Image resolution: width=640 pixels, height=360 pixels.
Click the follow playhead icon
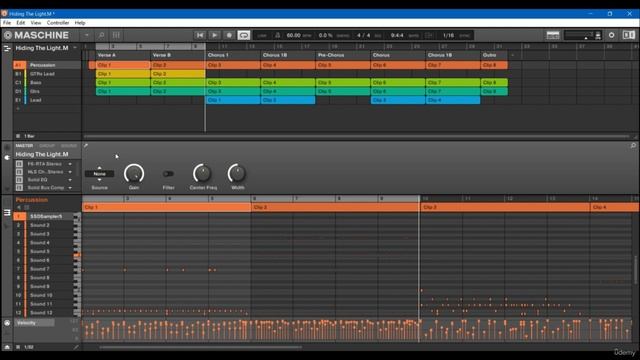point(429,36)
